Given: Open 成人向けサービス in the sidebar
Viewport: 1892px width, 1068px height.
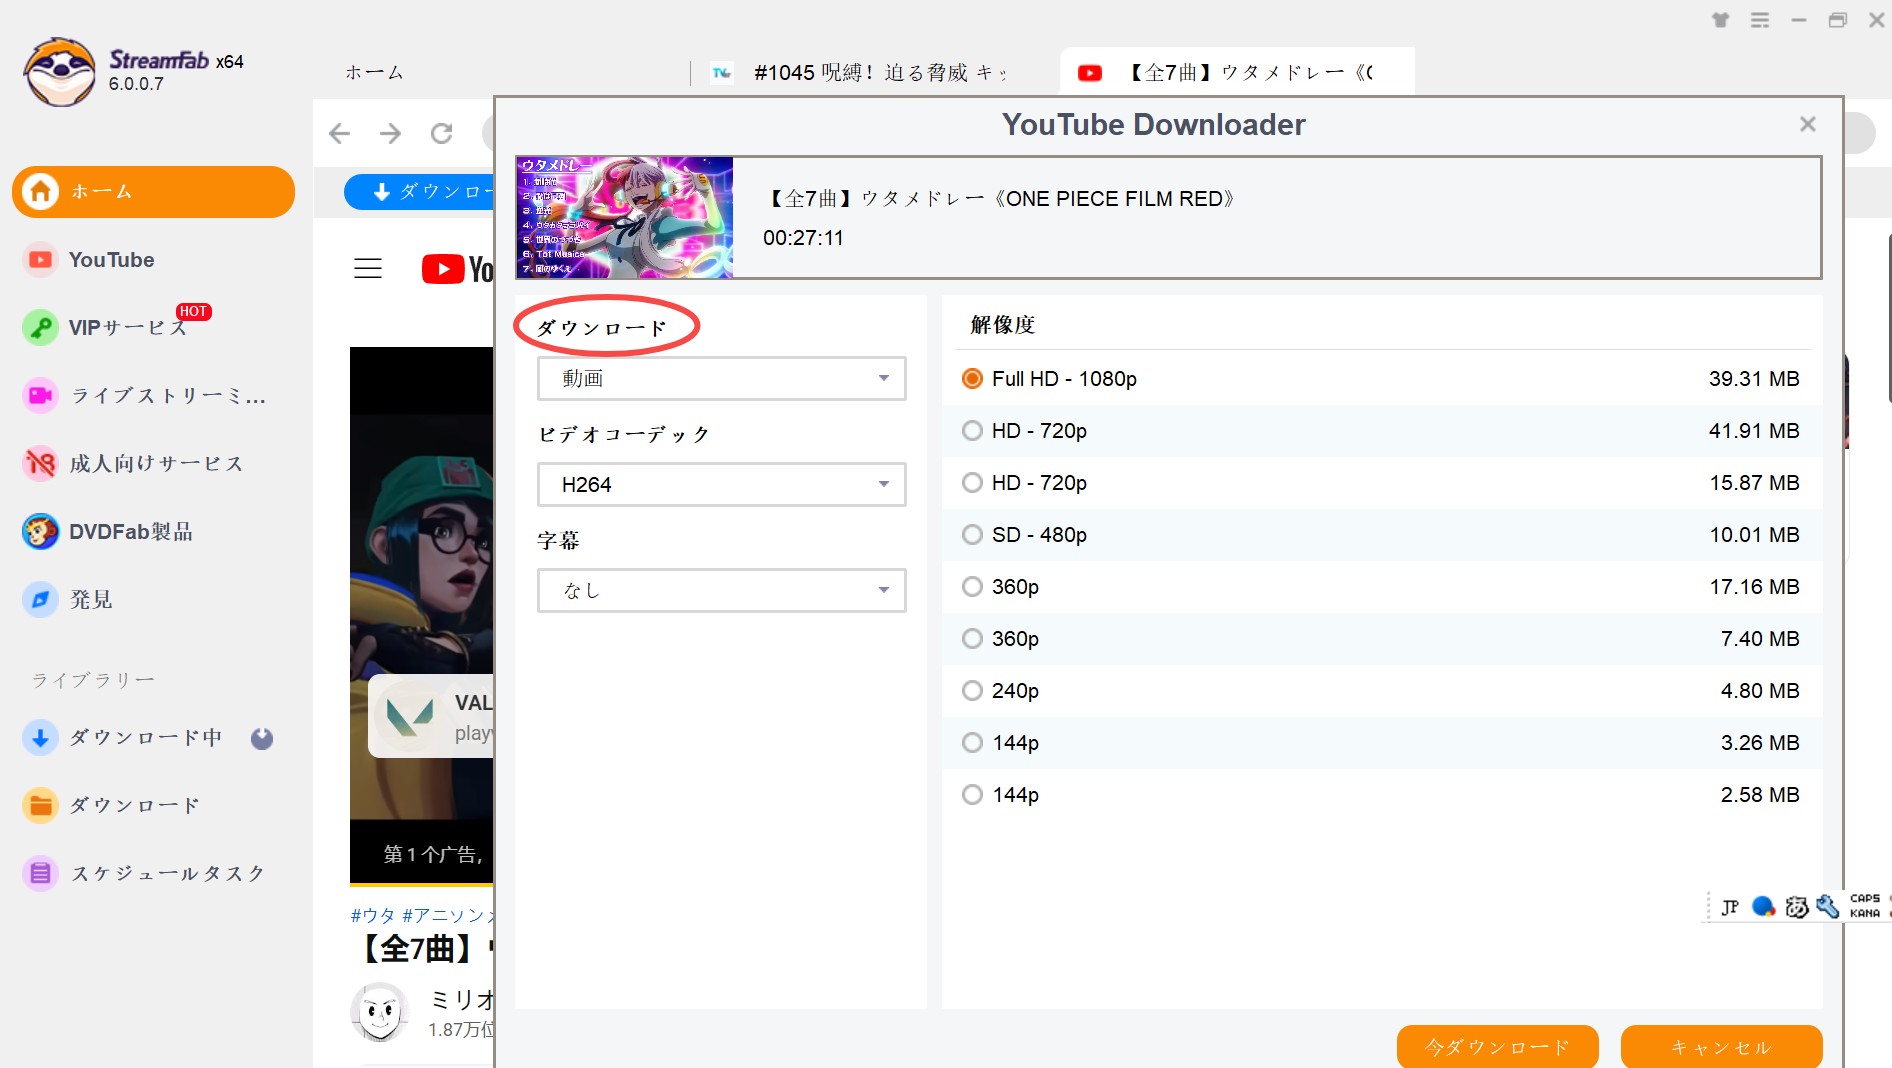Looking at the screenshot, I should tap(133, 464).
